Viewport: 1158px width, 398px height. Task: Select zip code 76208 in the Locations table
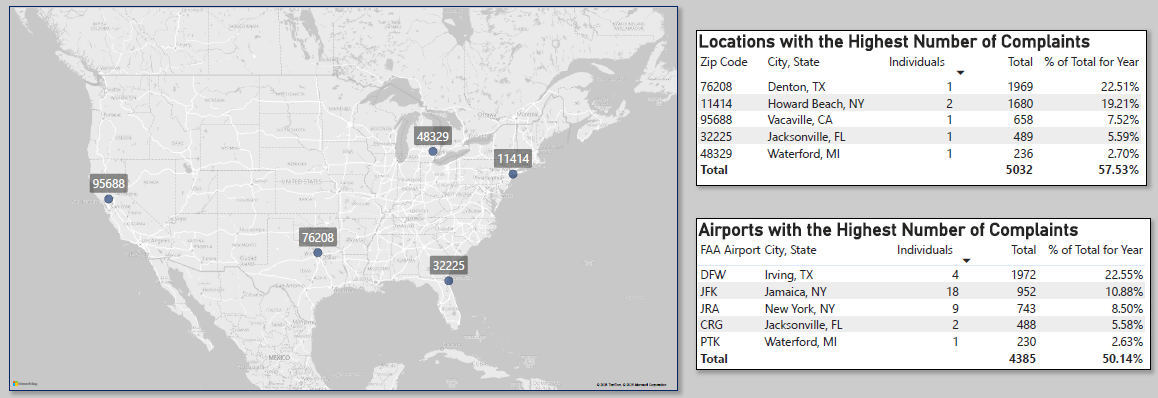point(716,86)
